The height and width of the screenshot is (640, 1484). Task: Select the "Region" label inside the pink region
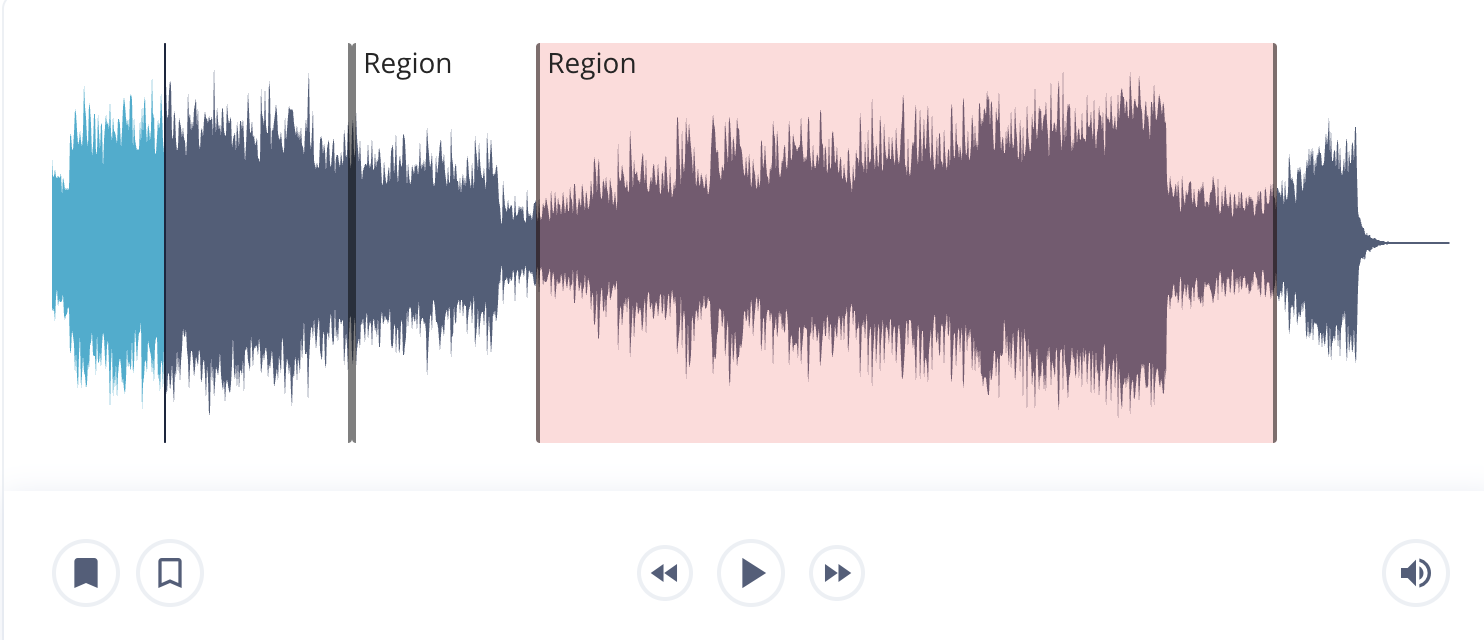pyautogui.click(x=592, y=64)
